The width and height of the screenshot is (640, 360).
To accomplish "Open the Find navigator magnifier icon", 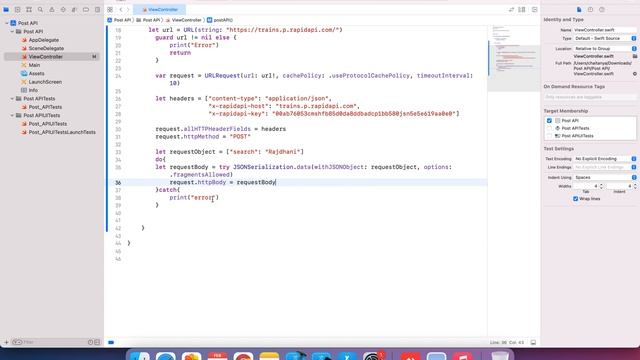I will (x=40, y=9).
